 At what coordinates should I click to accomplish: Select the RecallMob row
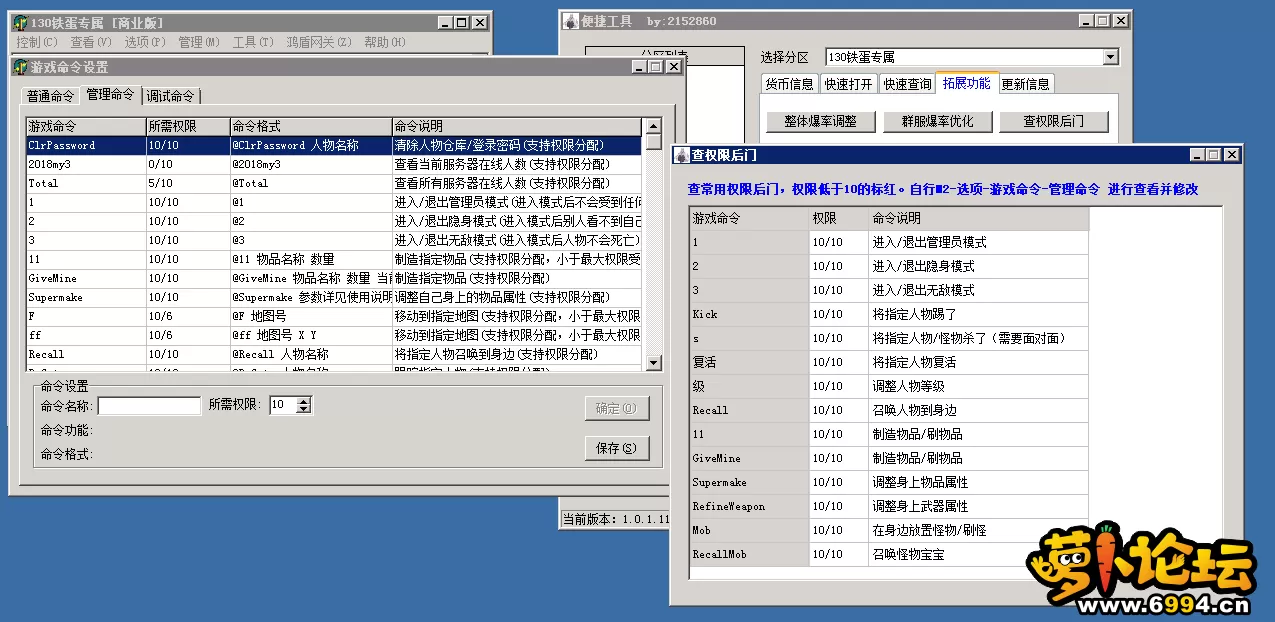point(889,554)
